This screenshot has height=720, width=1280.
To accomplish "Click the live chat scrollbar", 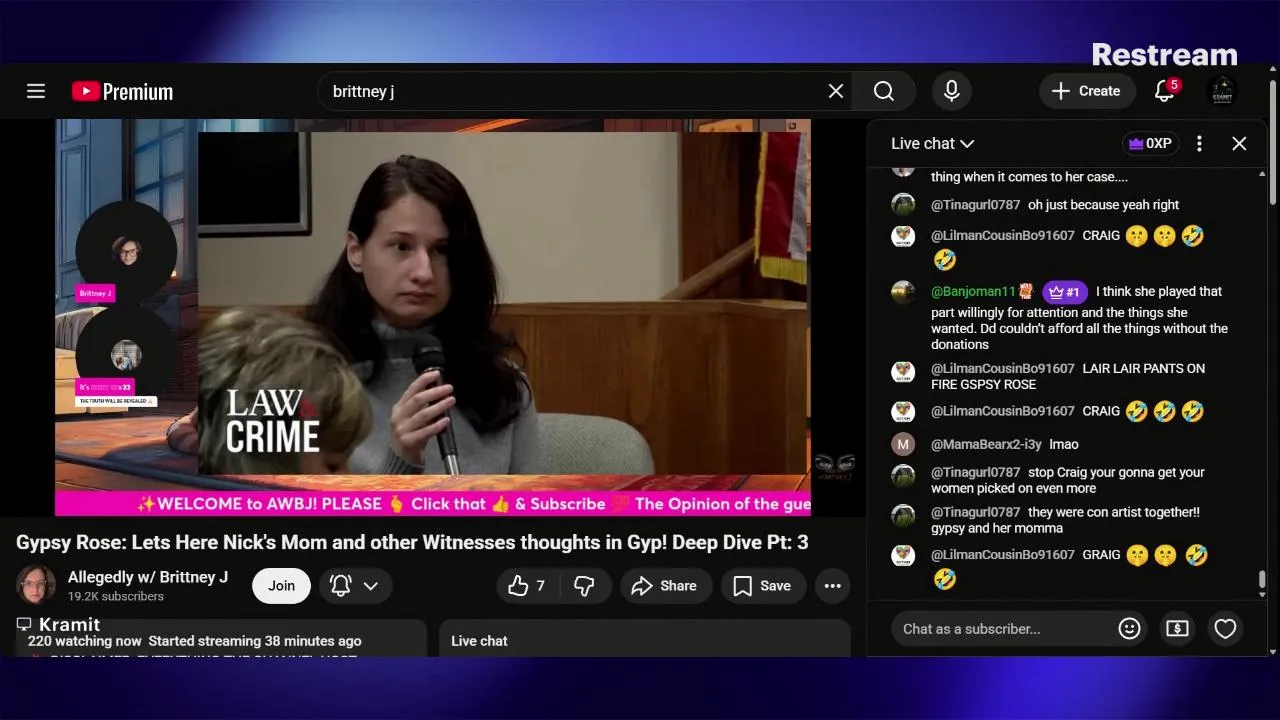I will (x=1262, y=581).
